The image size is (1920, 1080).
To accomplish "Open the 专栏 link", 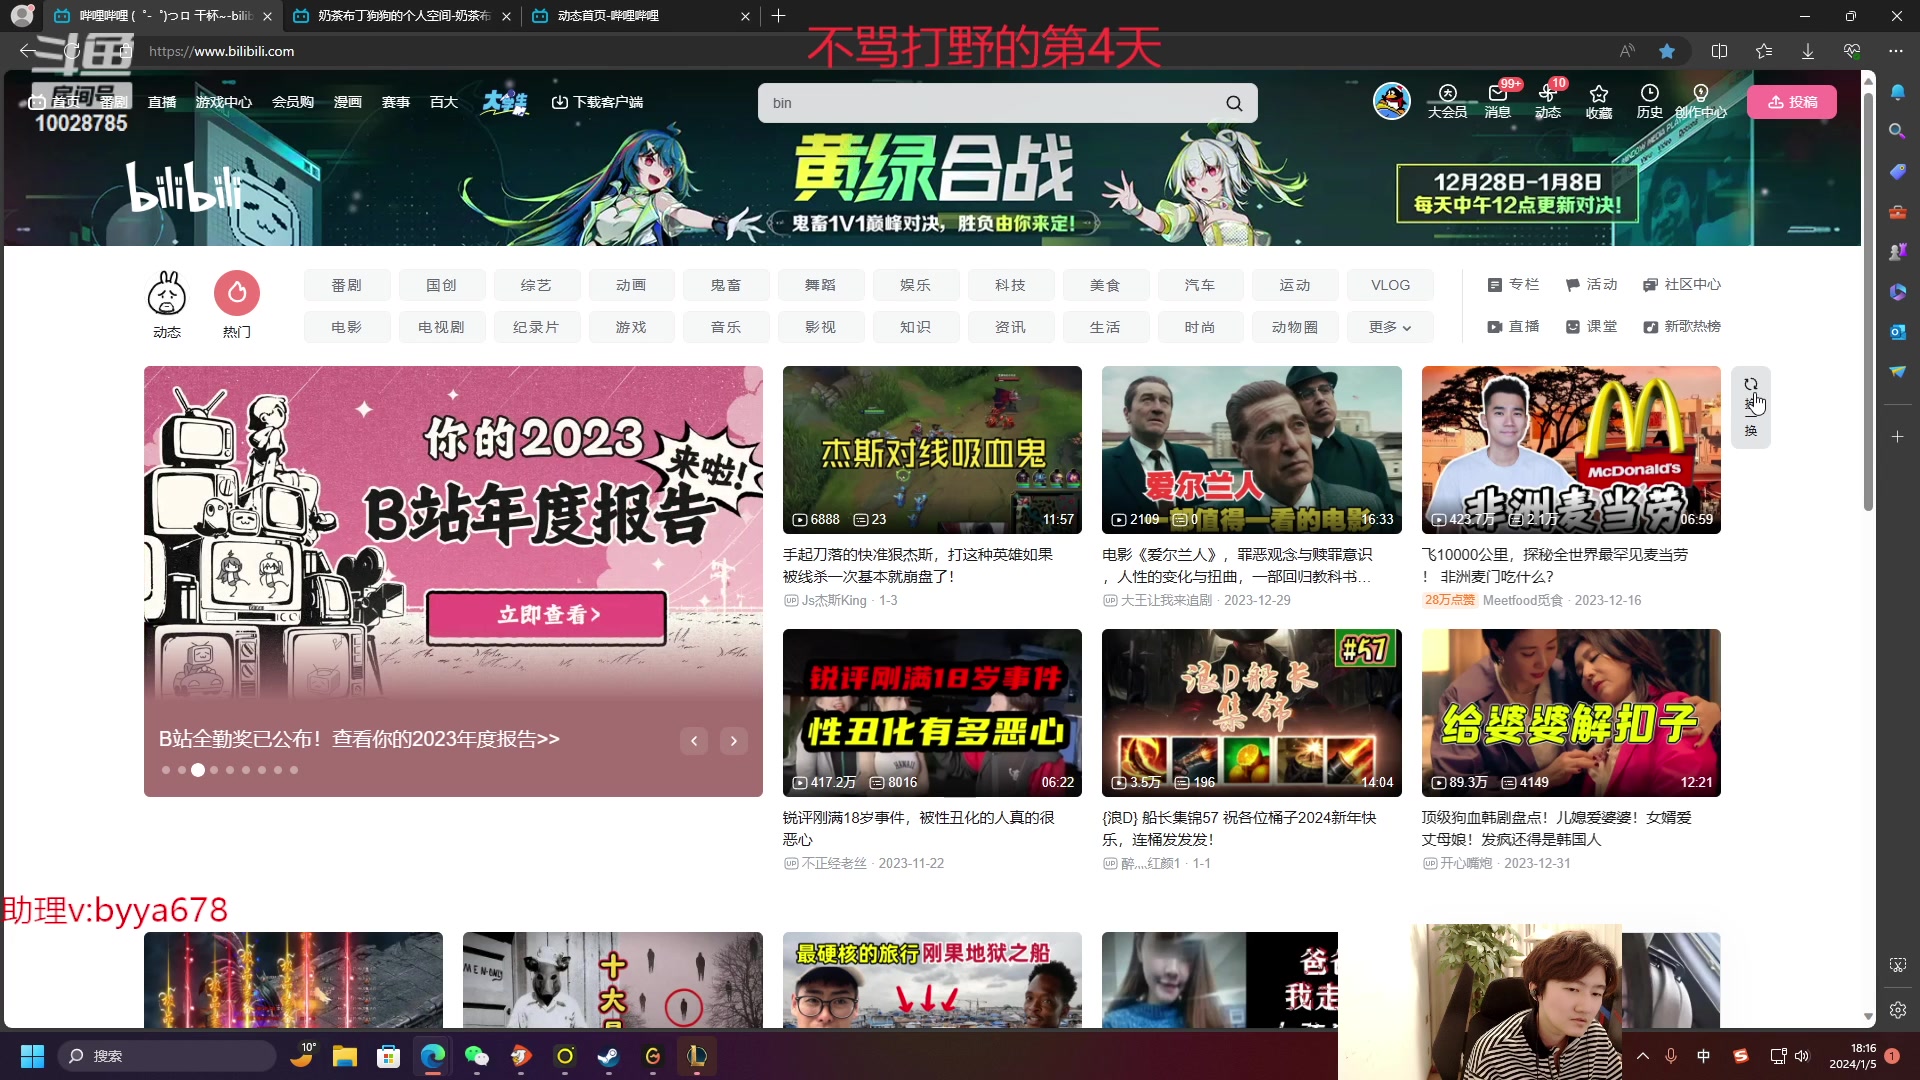I will pos(1513,285).
